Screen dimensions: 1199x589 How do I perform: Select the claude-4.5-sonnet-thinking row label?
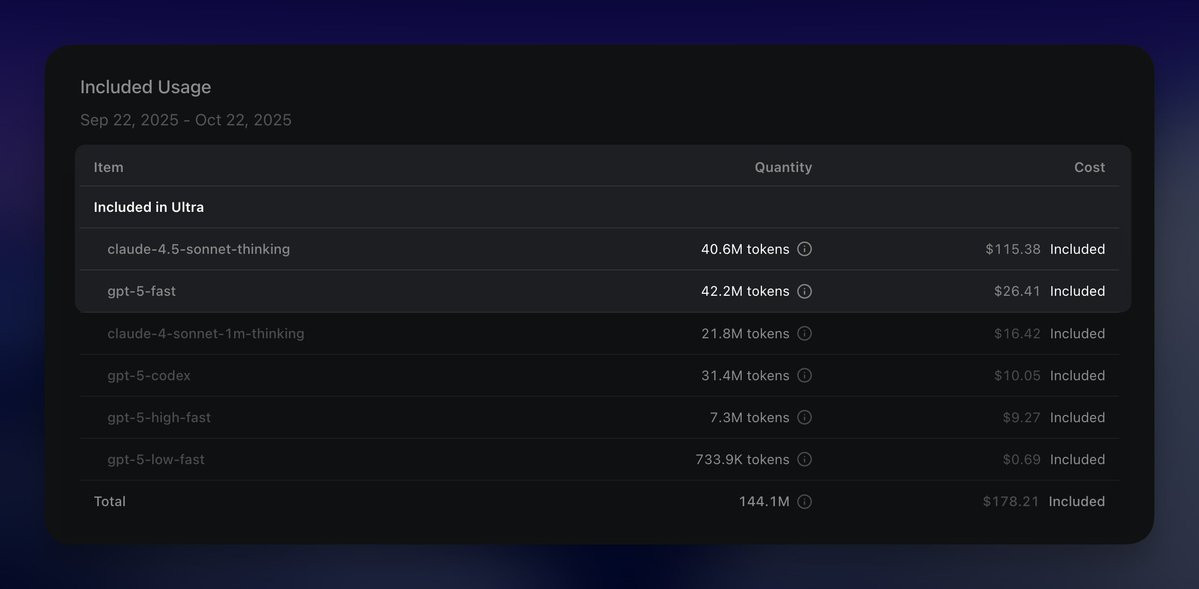(x=199, y=249)
